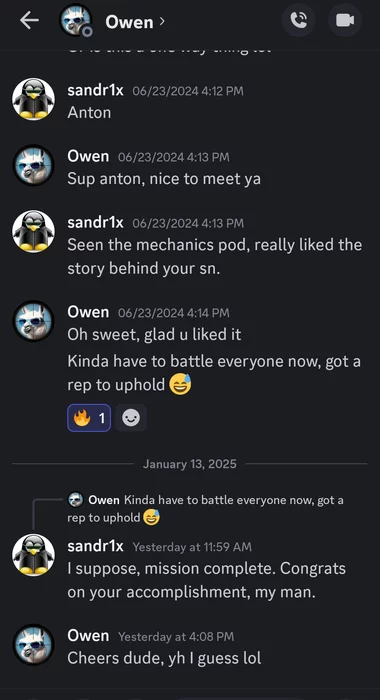Viewport: 380px width, 700px height.
Task: Tap Owen's avatar beside 'Sup anton' message
Action: 33,165
